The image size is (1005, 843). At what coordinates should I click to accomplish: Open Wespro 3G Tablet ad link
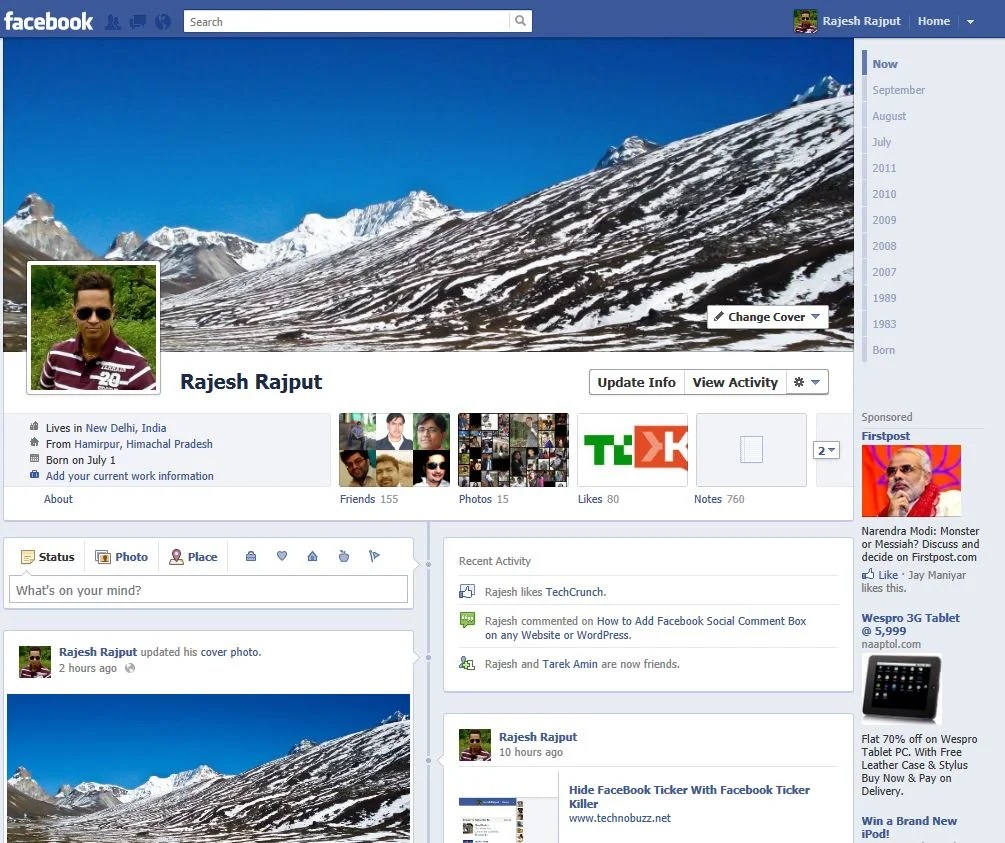coord(910,624)
